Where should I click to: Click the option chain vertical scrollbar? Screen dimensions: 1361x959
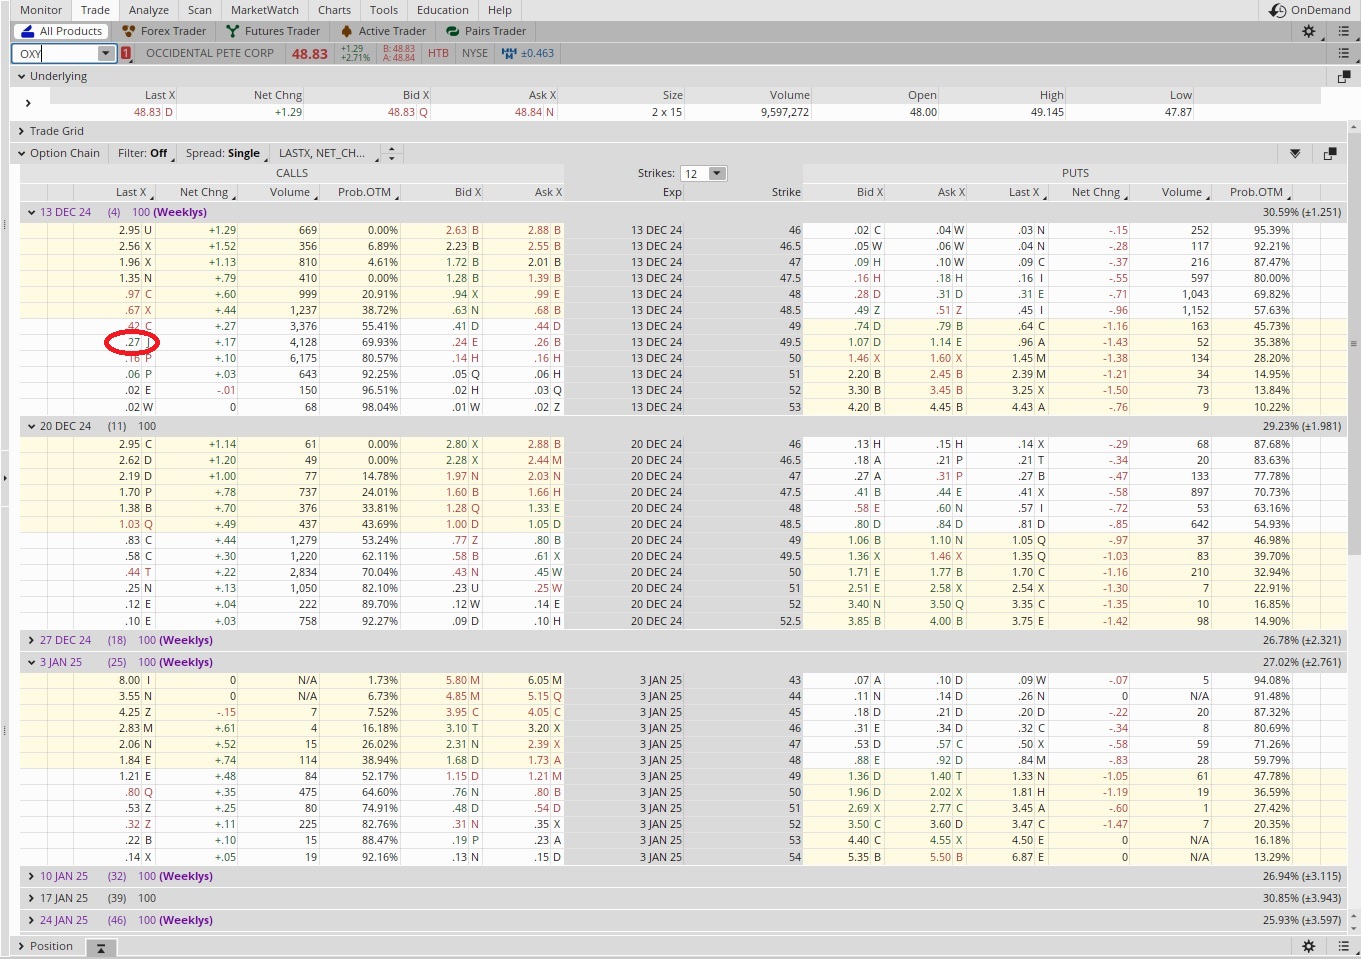(x=1354, y=344)
